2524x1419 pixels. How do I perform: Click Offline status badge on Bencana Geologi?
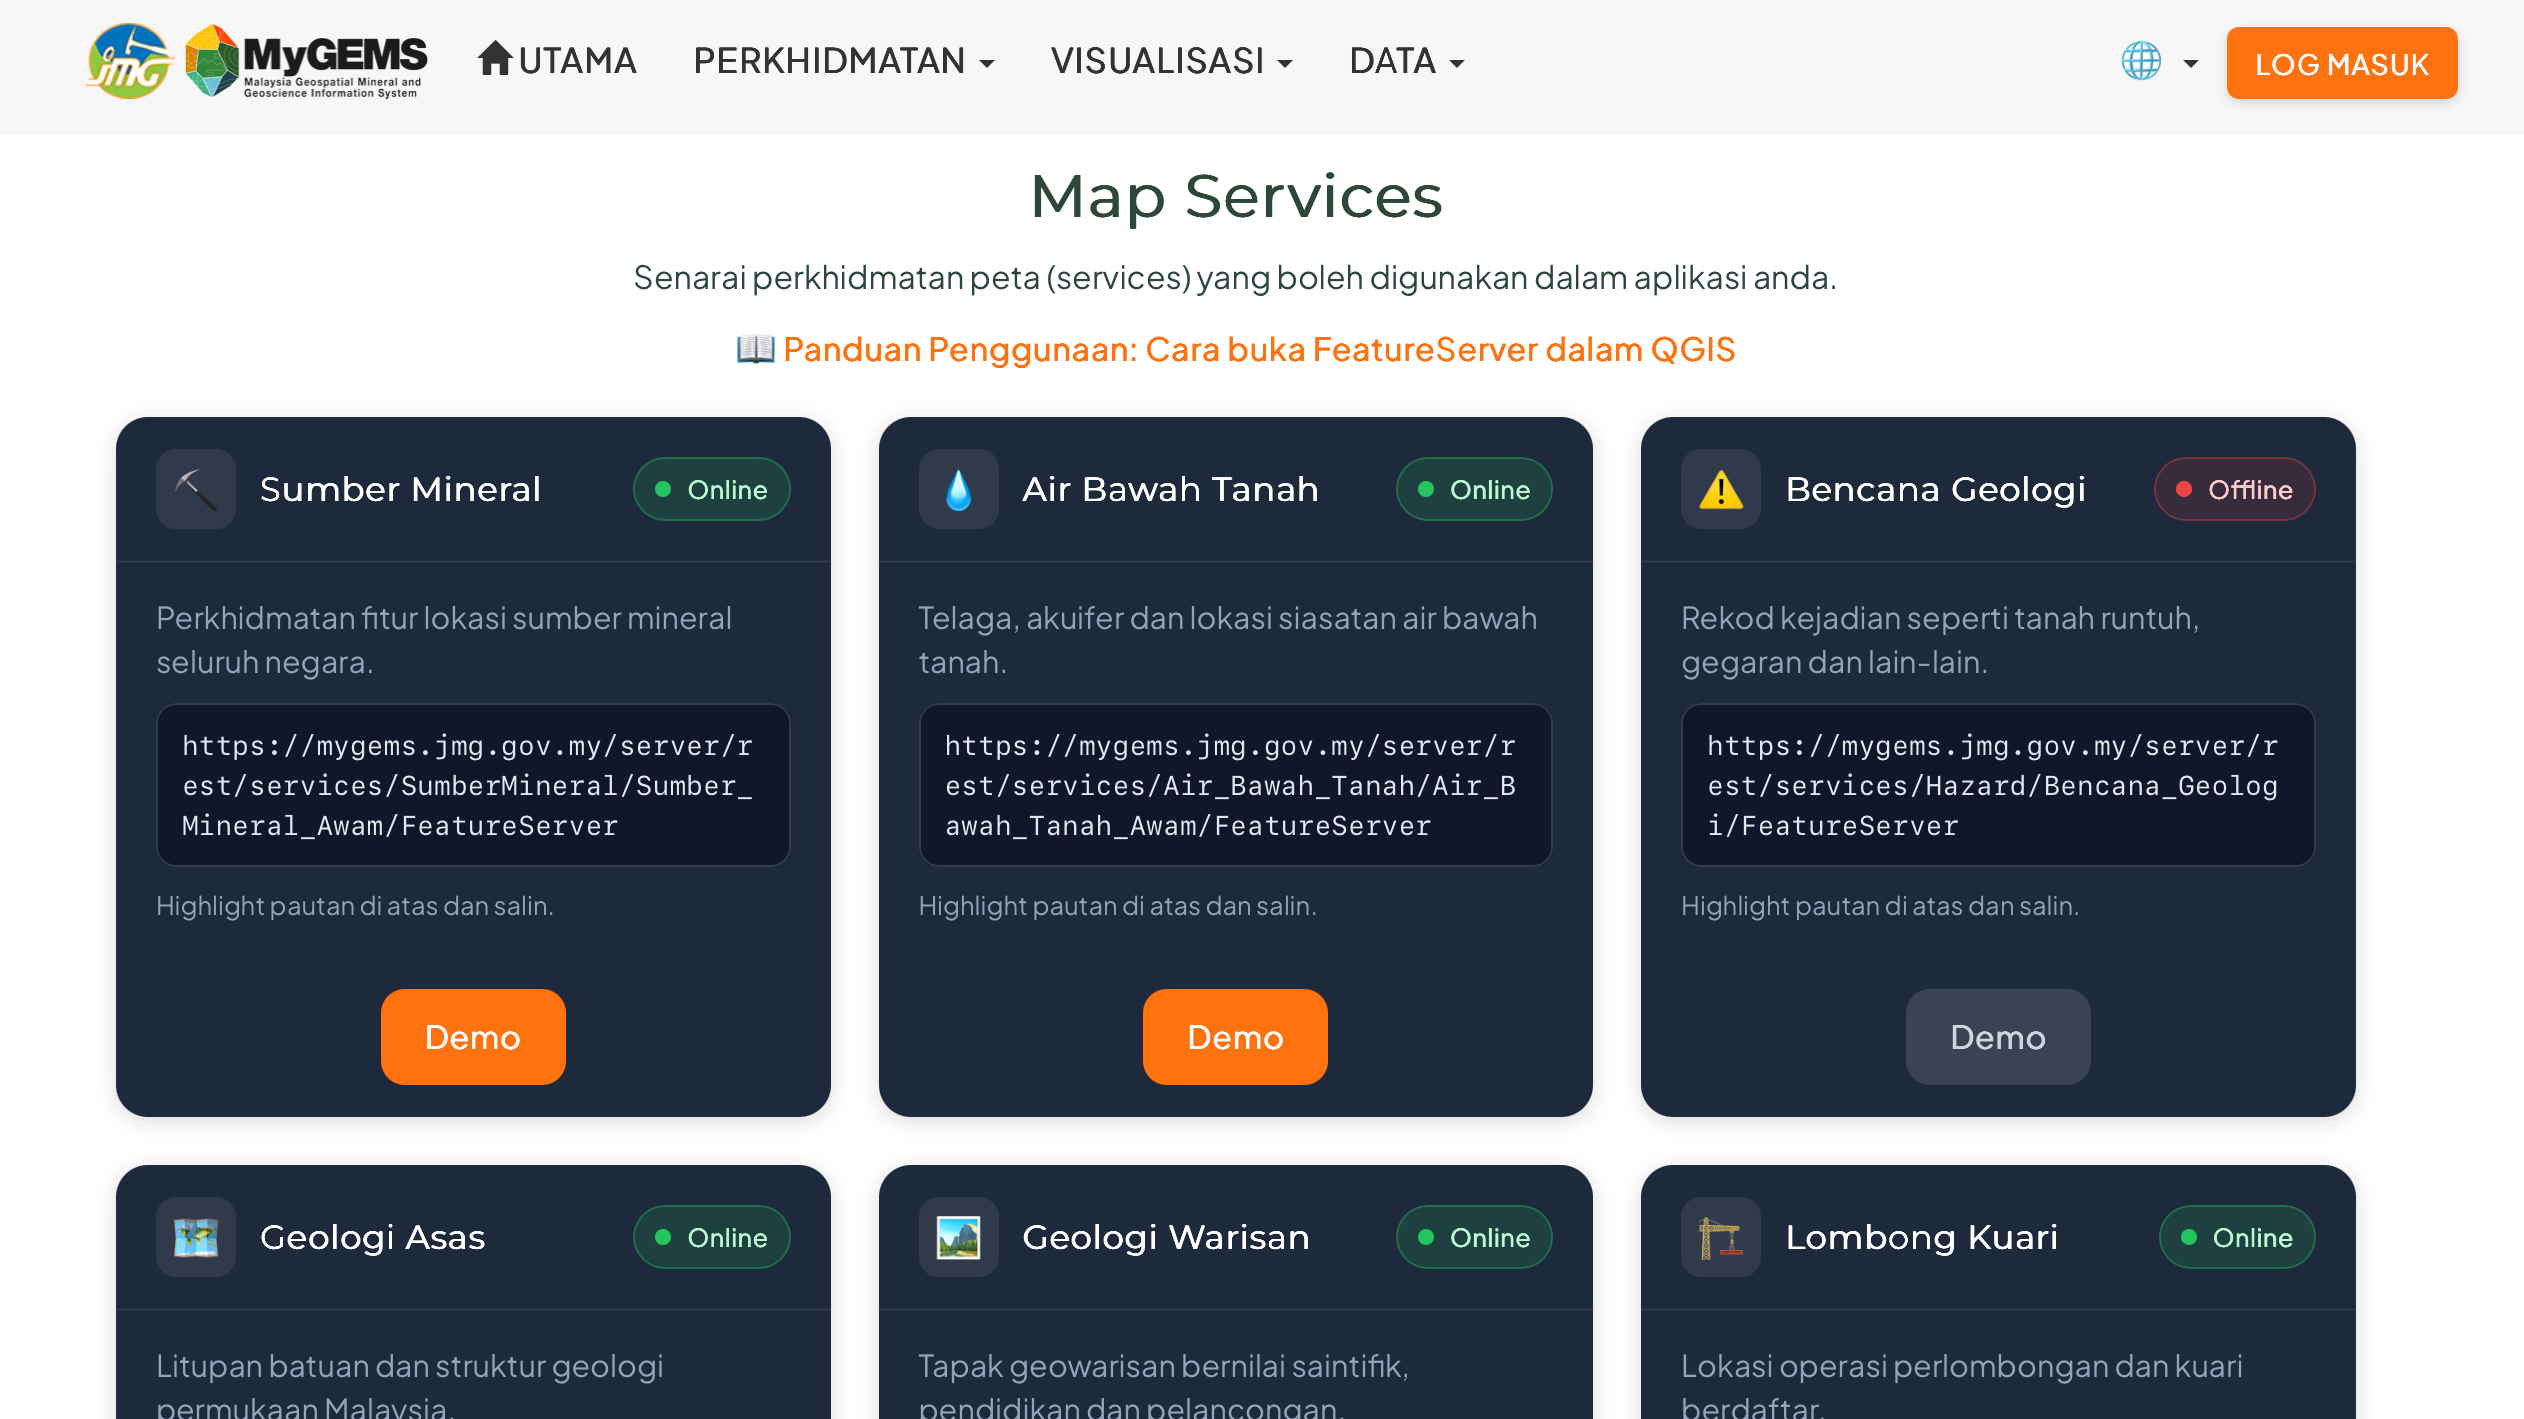2235,489
